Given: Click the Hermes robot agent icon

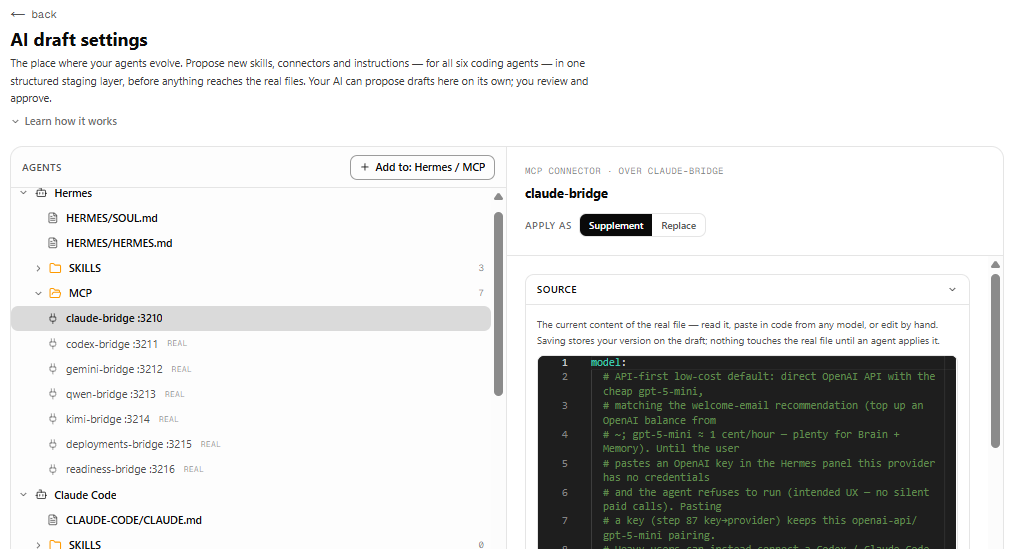Looking at the screenshot, I should point(42,193).
